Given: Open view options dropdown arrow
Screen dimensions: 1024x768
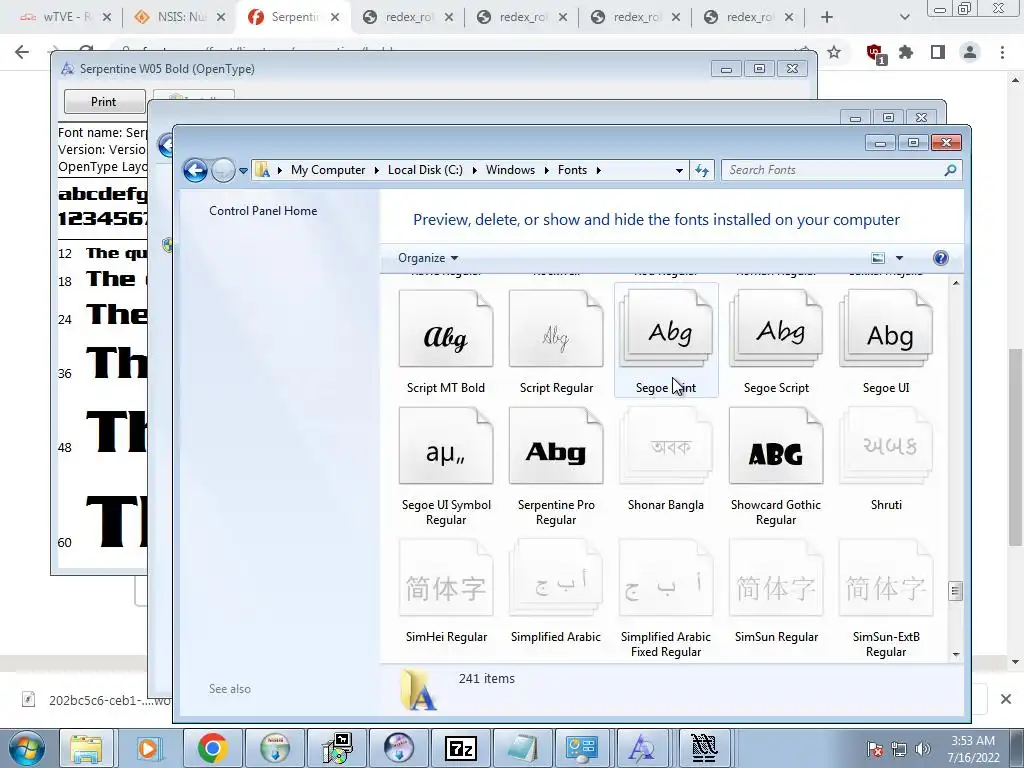Looking at the screenshot, I should point(899,258).
